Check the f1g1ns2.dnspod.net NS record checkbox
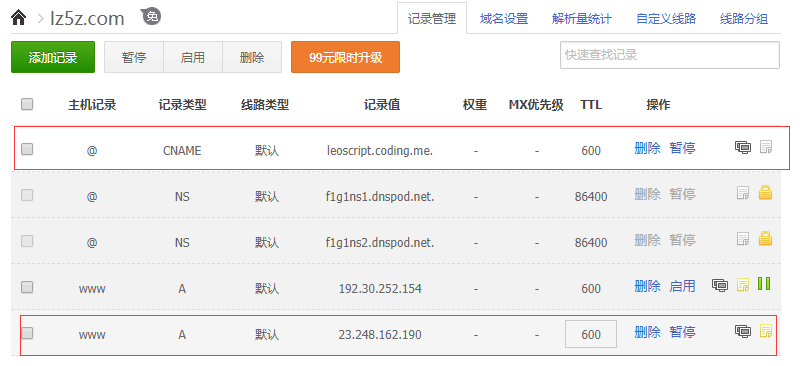This screenshot has height=366, width=800. (27, 241)
